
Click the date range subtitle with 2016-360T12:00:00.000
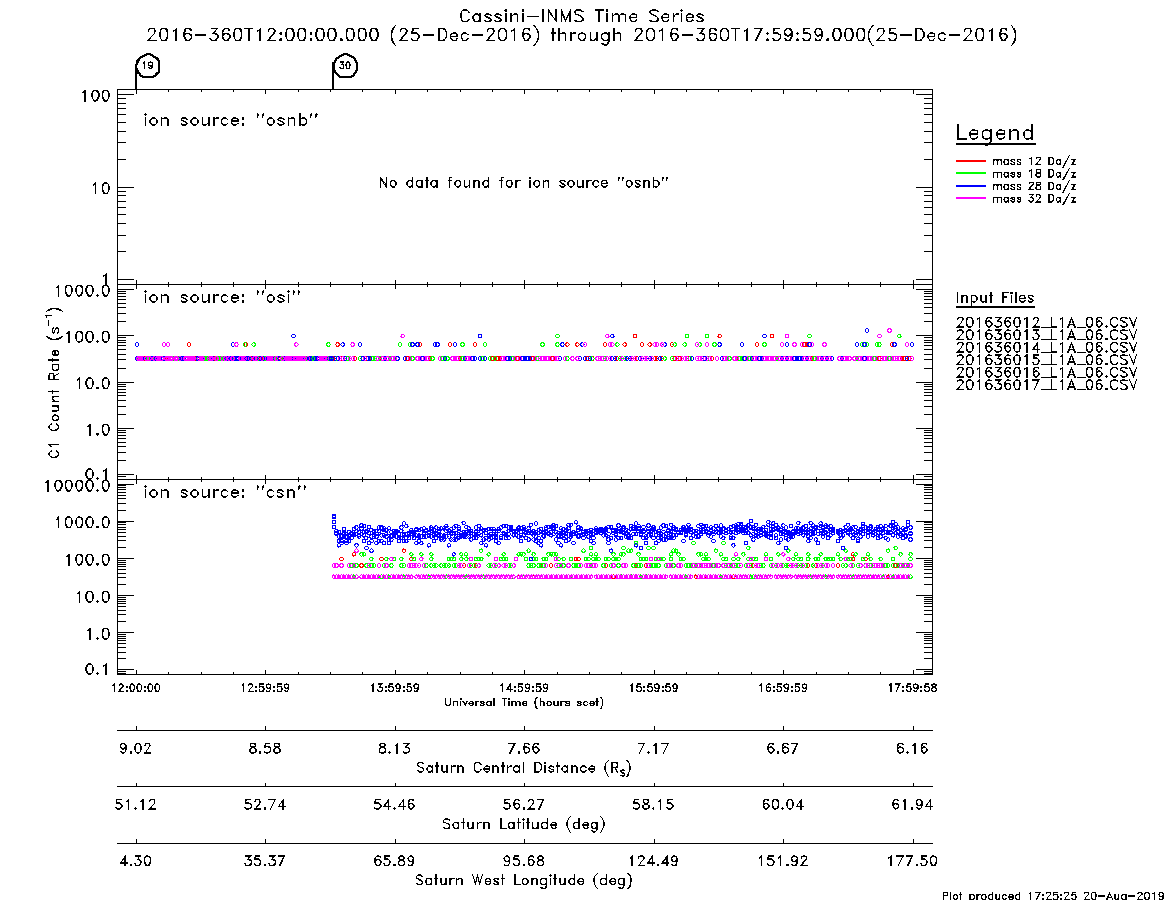pos(582,35)
